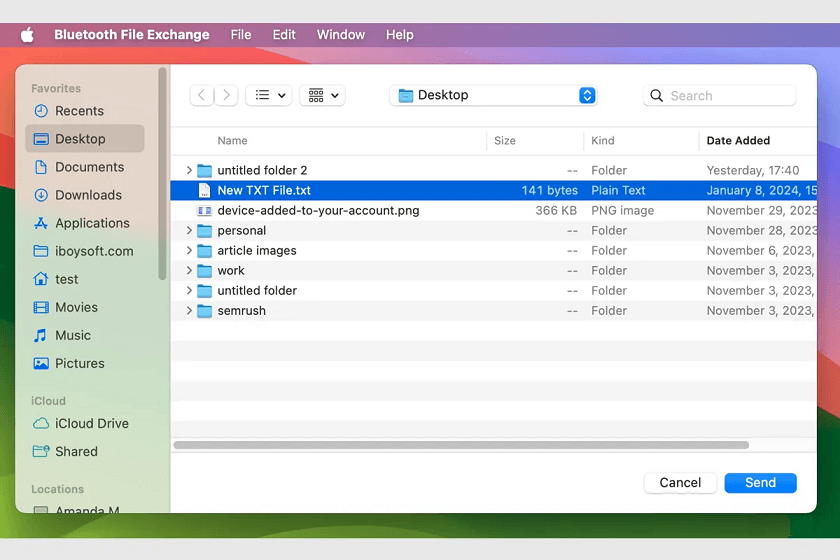
Task: Expand the personal folder
Action: (189, 230)
